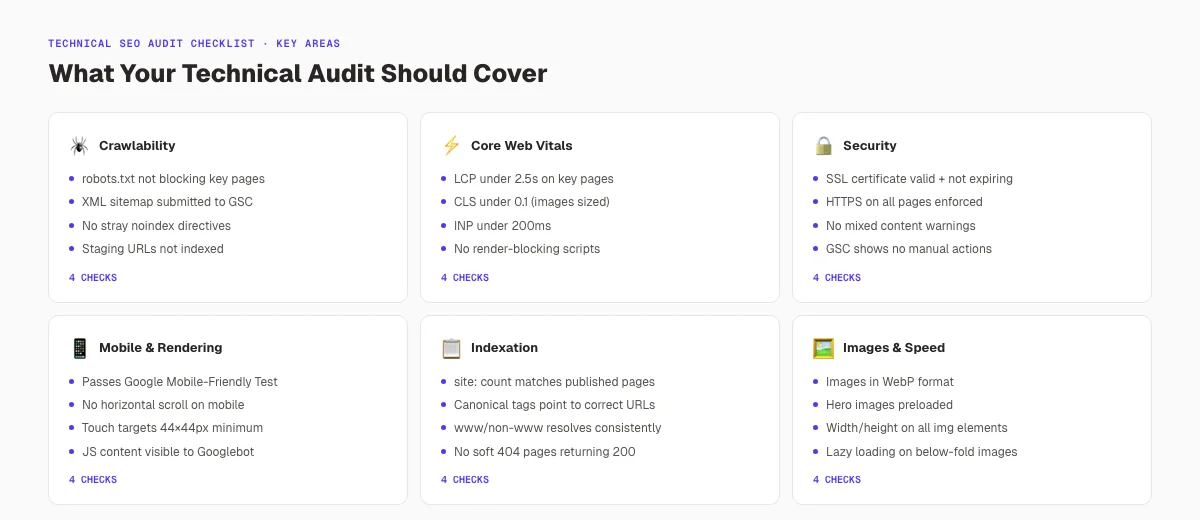
Task: Click the padlock icon next to Security
Action: tap(823, 146)
